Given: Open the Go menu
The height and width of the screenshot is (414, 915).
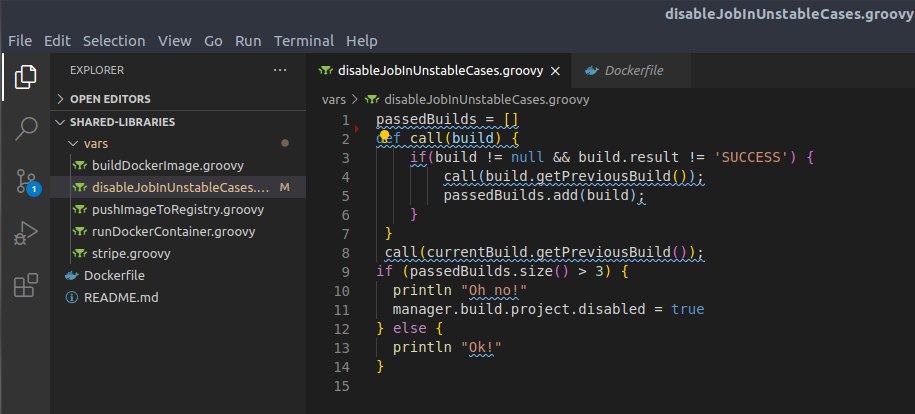Looking at the screenshot, I should [x=213, y=41].
